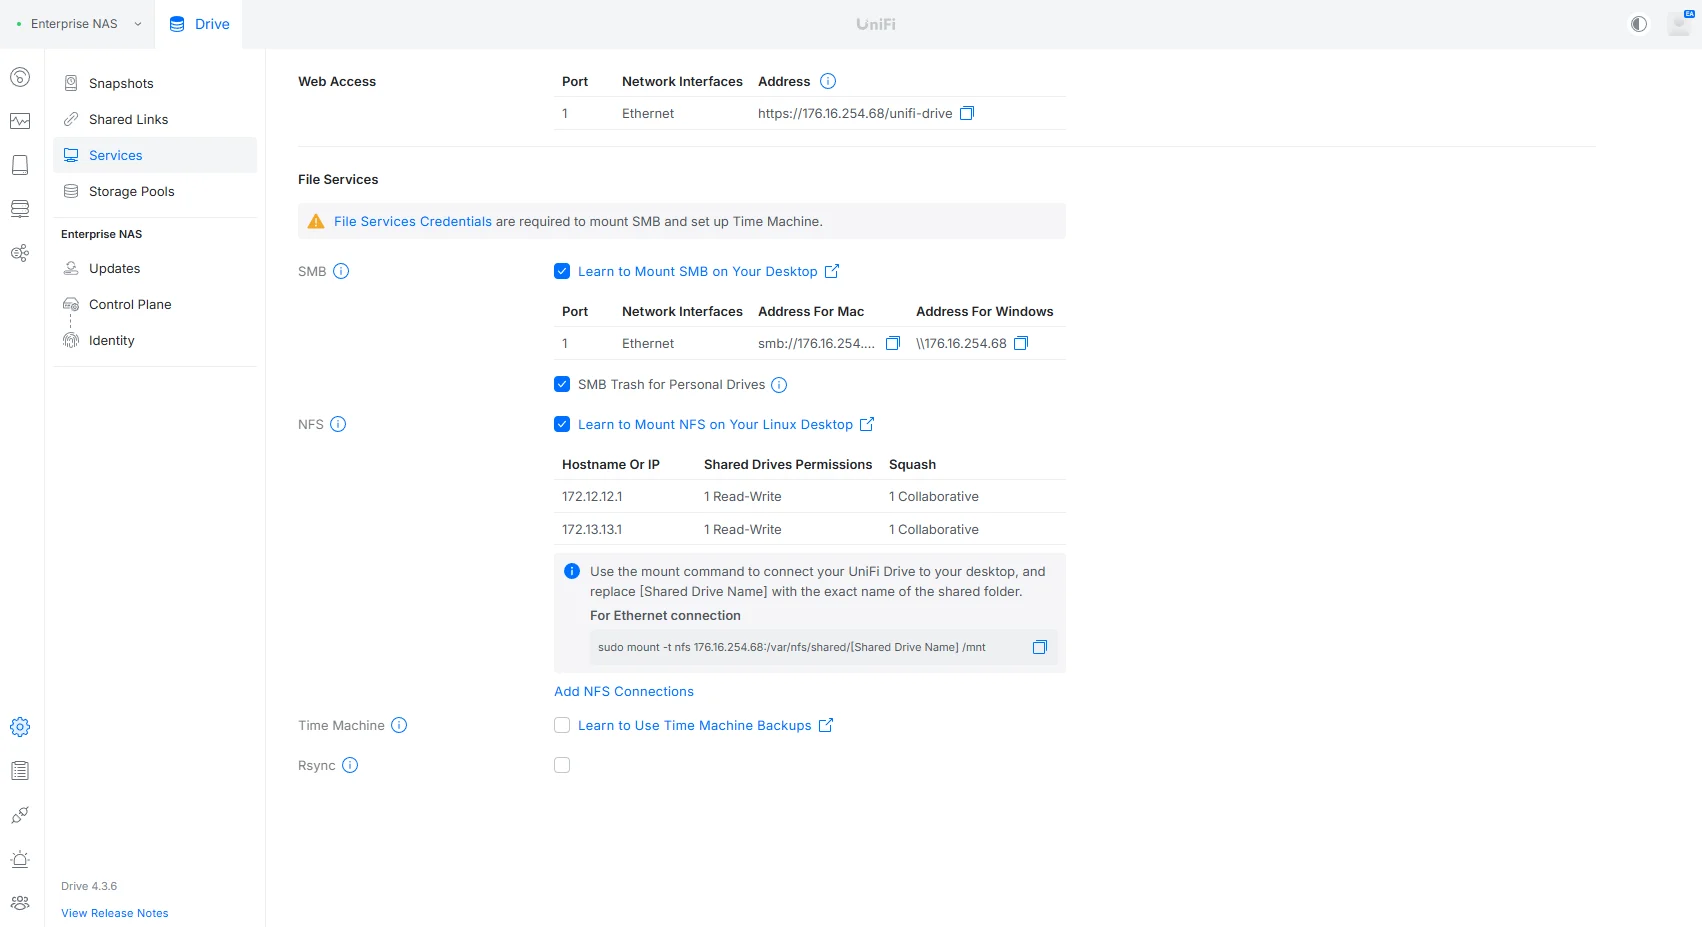Show info tooltip for NFS

[338, 424]
